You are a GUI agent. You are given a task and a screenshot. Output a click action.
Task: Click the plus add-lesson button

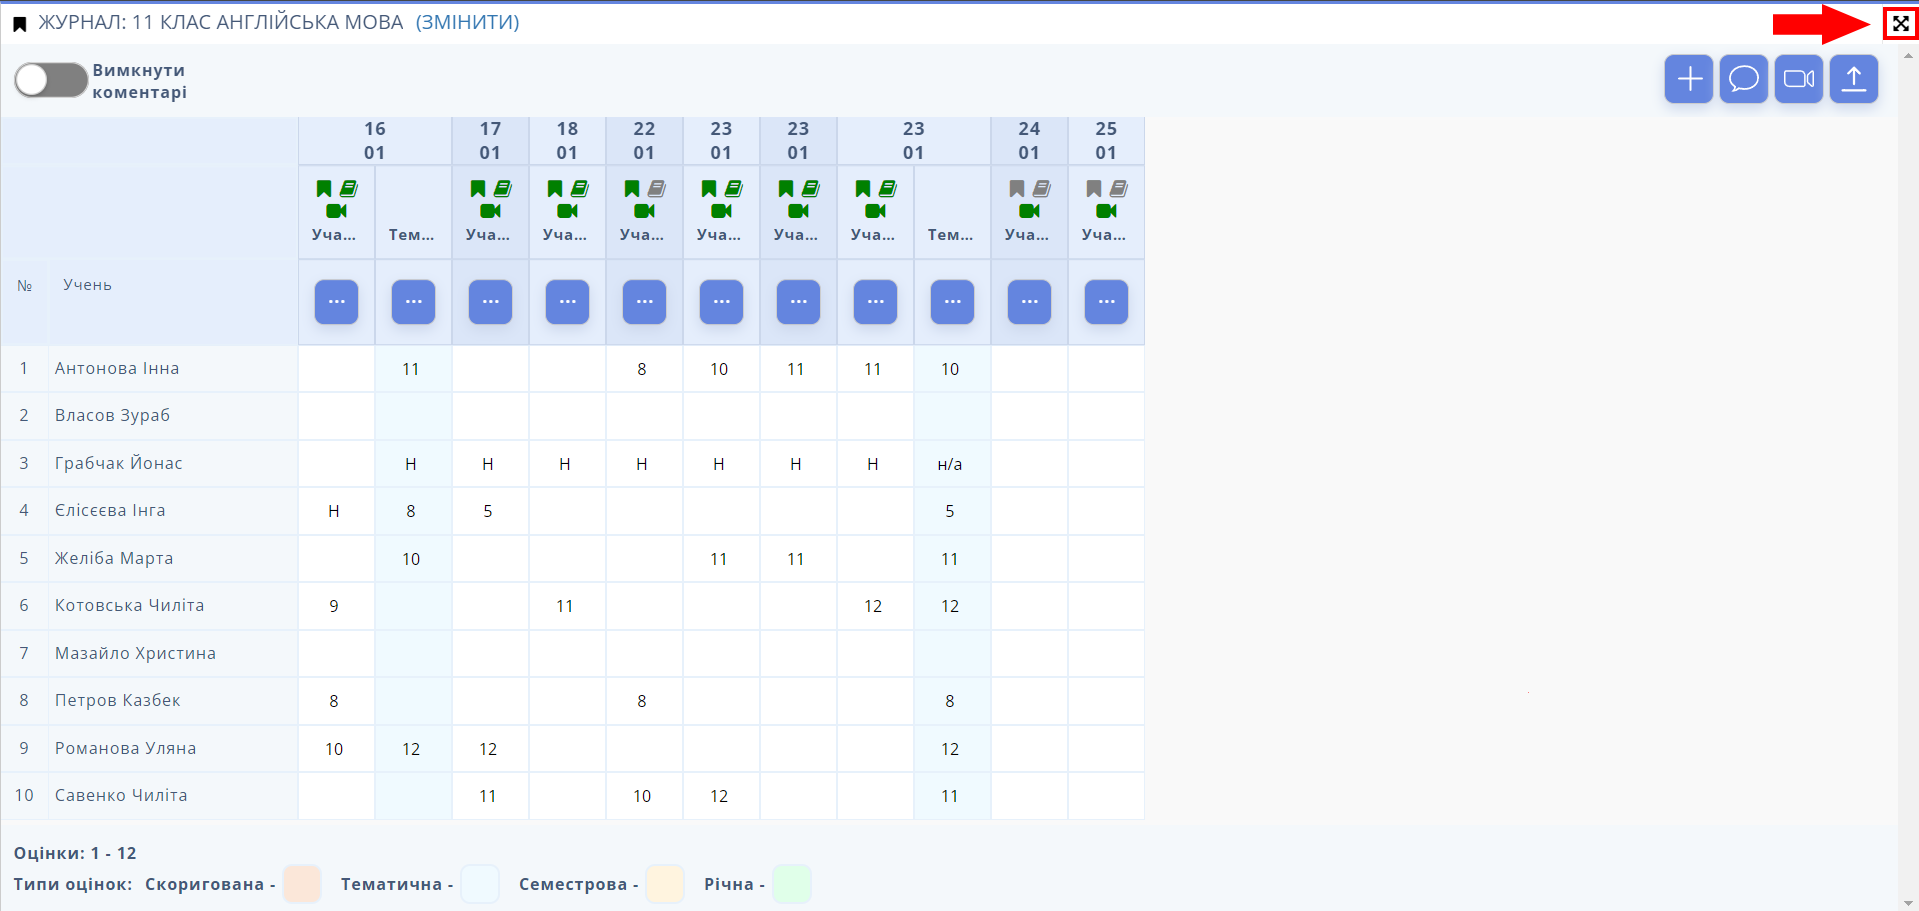pos(1689,79)
